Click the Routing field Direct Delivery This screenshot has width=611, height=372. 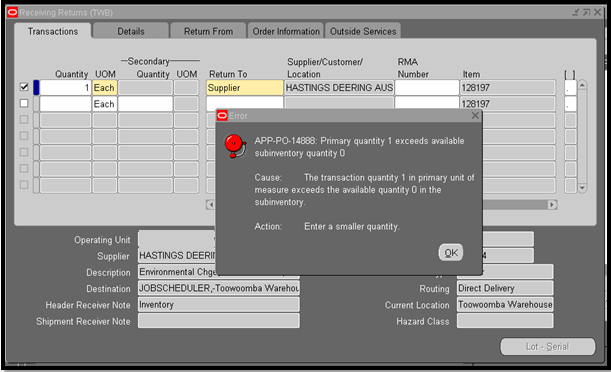pos(505,288)
